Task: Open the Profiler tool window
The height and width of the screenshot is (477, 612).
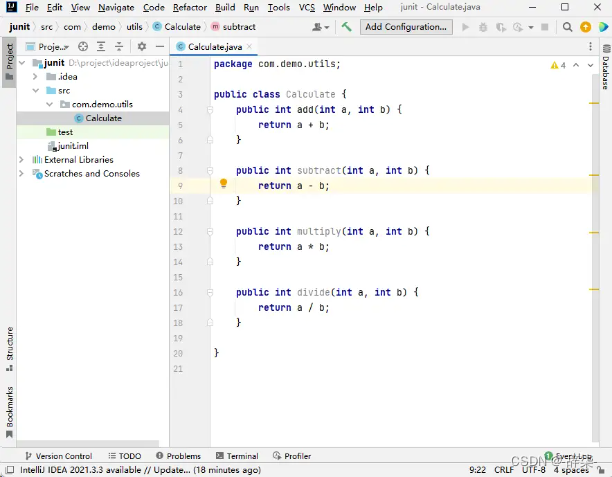Action: point(292,456)
